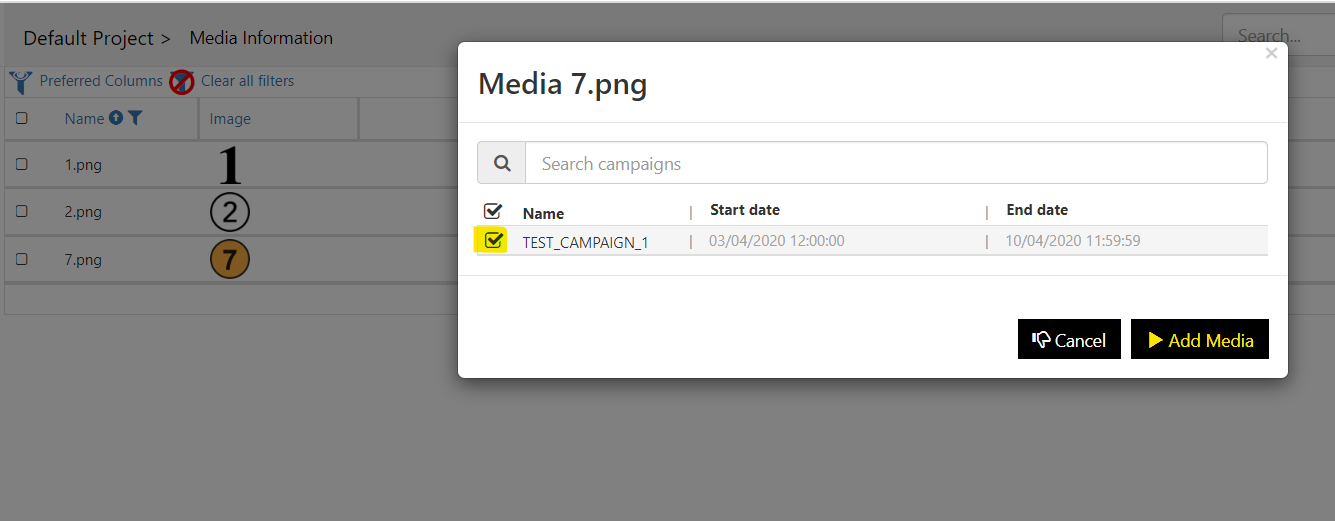Screen dimensions: 1335x521
Task: Click the Preferred Columns link text
Action: pos(101,81)
